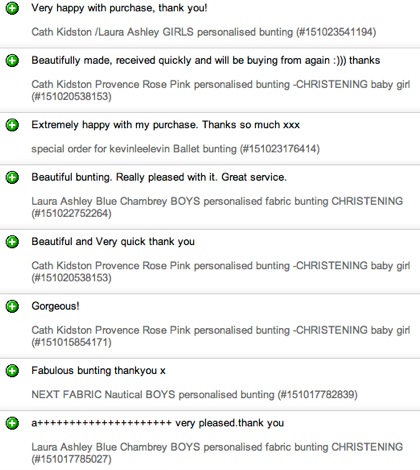The height and width of the screenshot is (470, 420).
Task: Click 'Gorgeous!' feedback comment text
Action: pos(55,306)
